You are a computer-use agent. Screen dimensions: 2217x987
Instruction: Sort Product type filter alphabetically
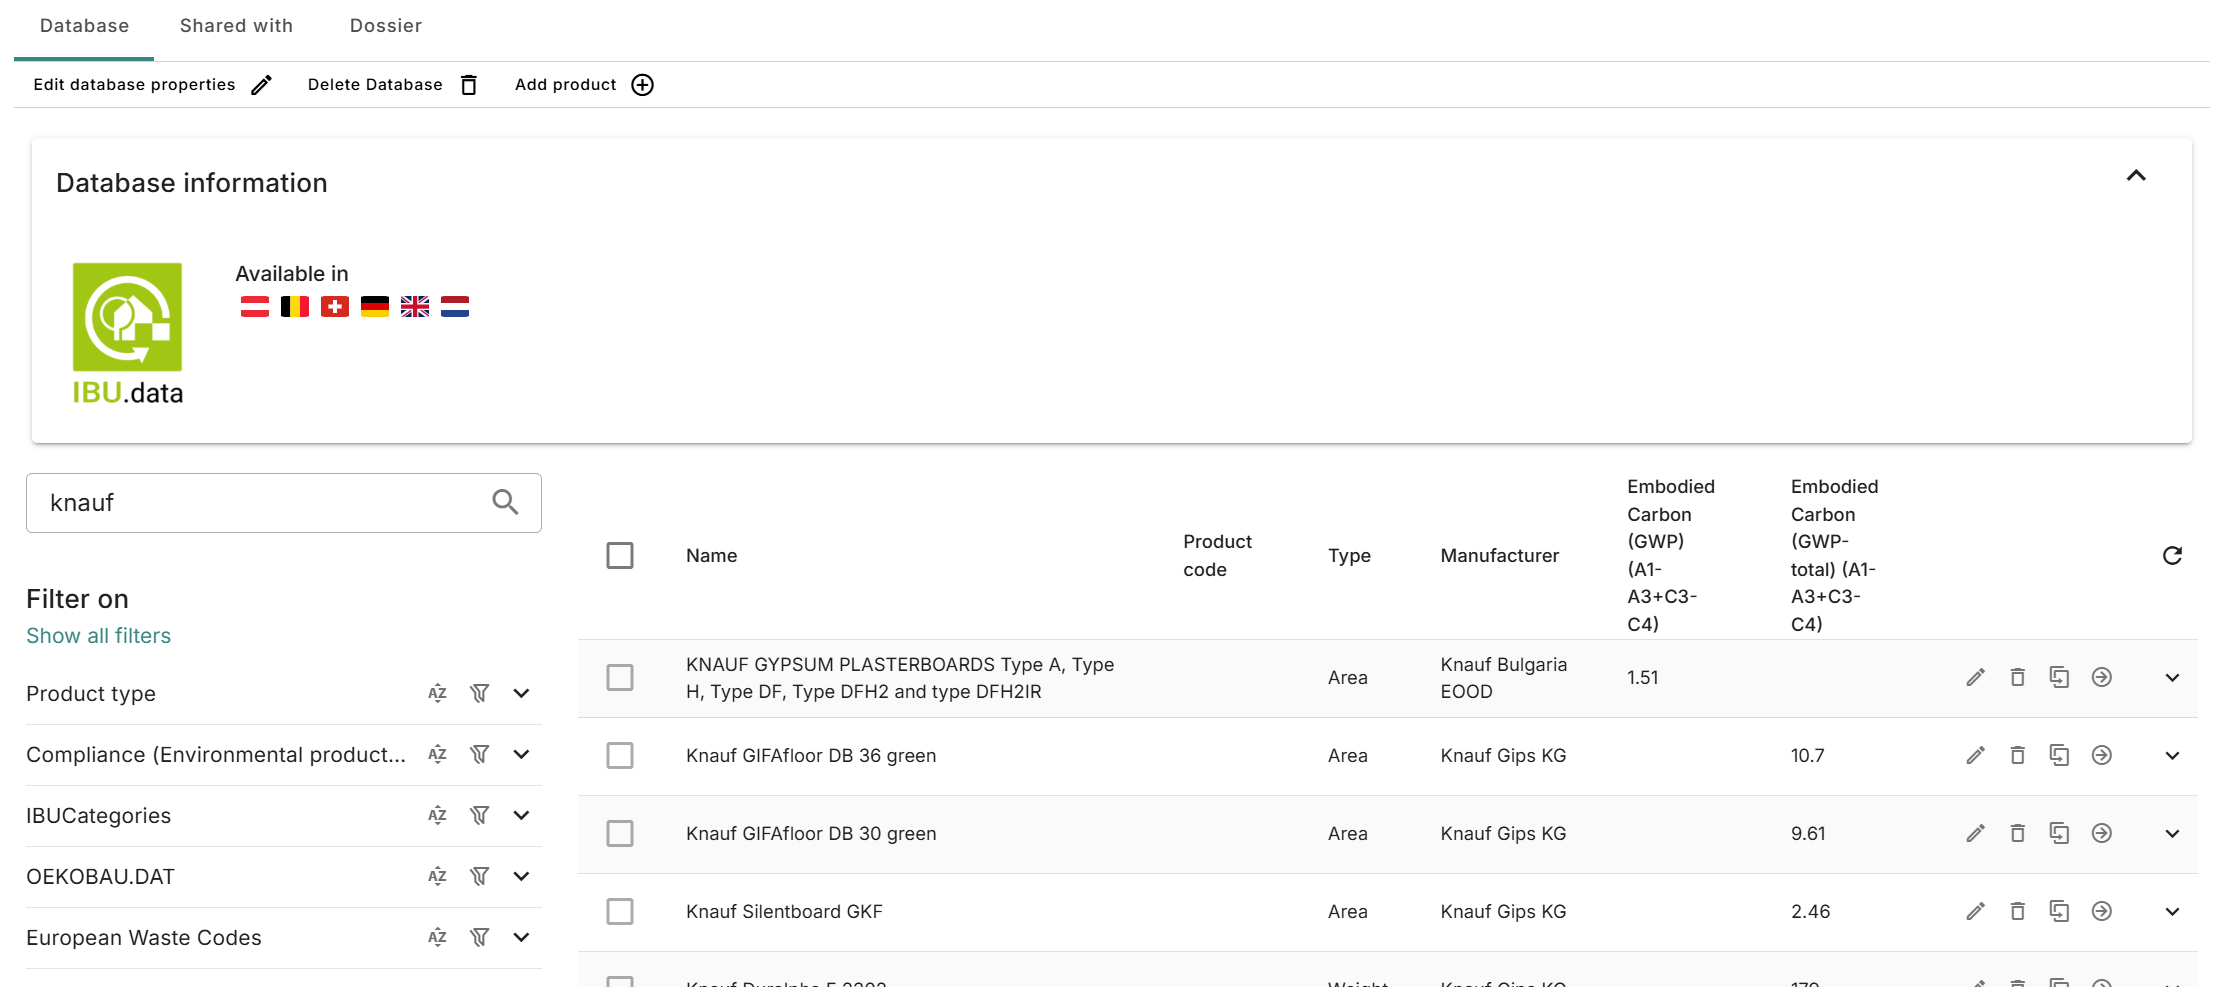pyautogui.click(x=437, y=694)
